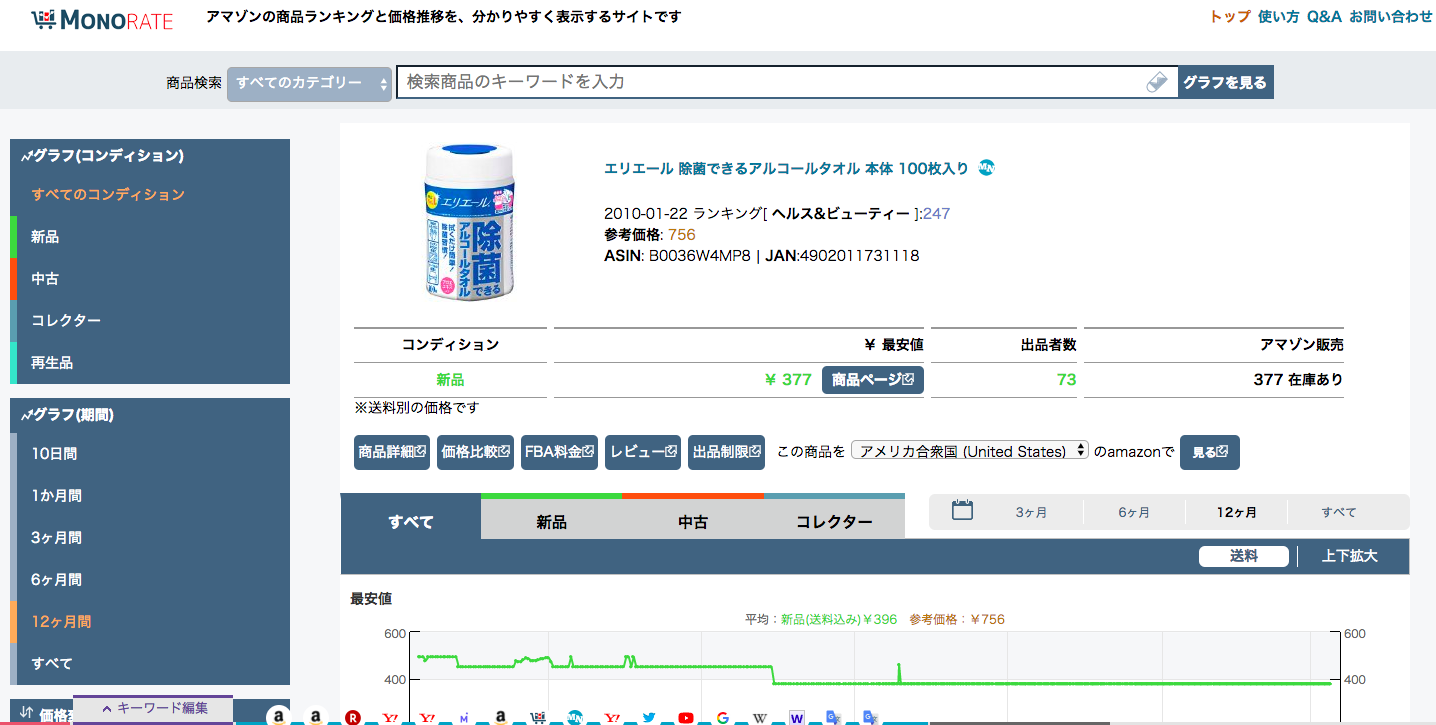1436x725 pixels.
Task: Open the FBA料金 button
Action: pyautogui.click(x=560, y=452)
